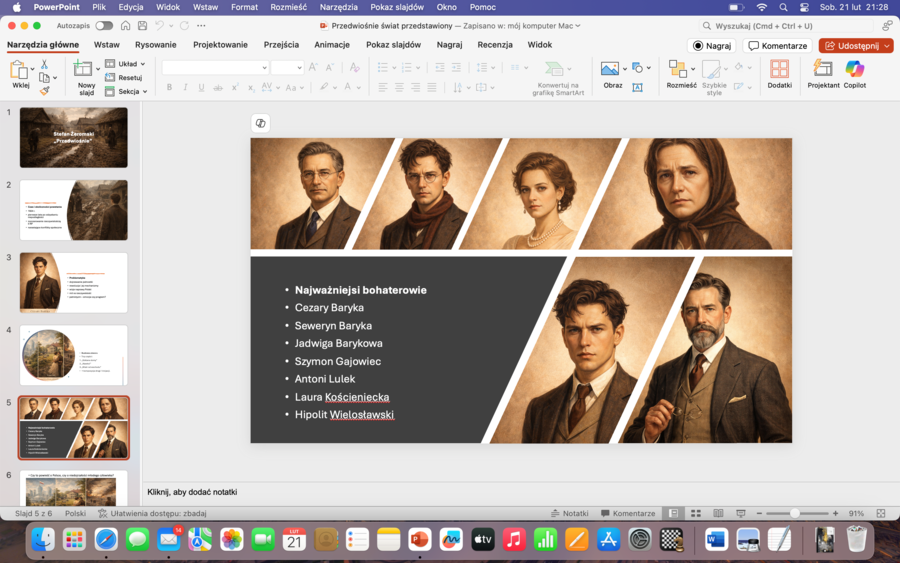Open PowerPoint from the Dock
This screenshot has width=900, height=563.
click(x=419, y=540)
